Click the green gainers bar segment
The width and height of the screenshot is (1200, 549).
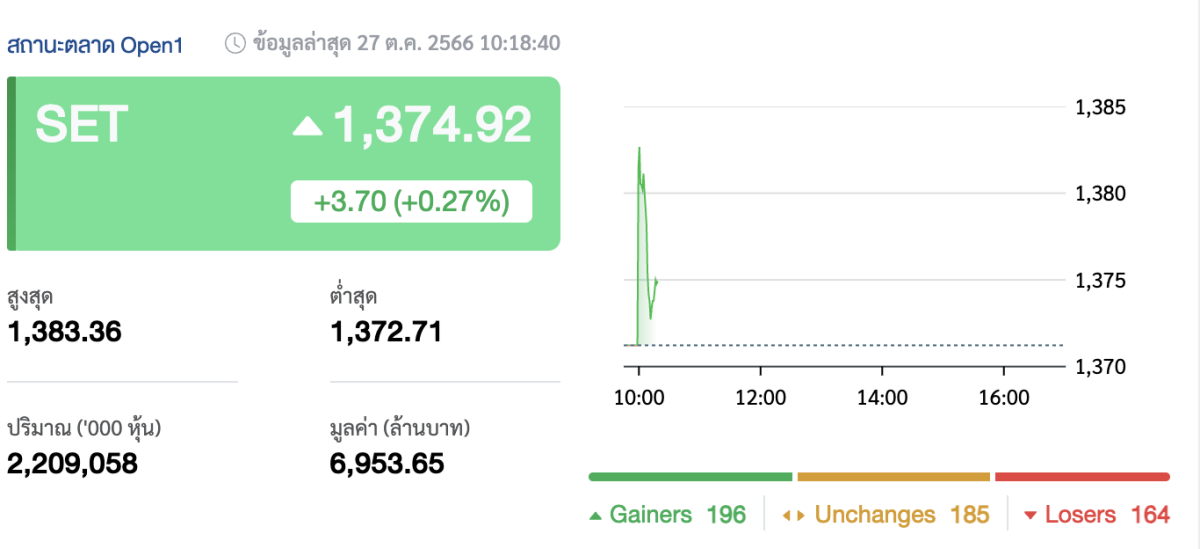[x=690, y=477]
